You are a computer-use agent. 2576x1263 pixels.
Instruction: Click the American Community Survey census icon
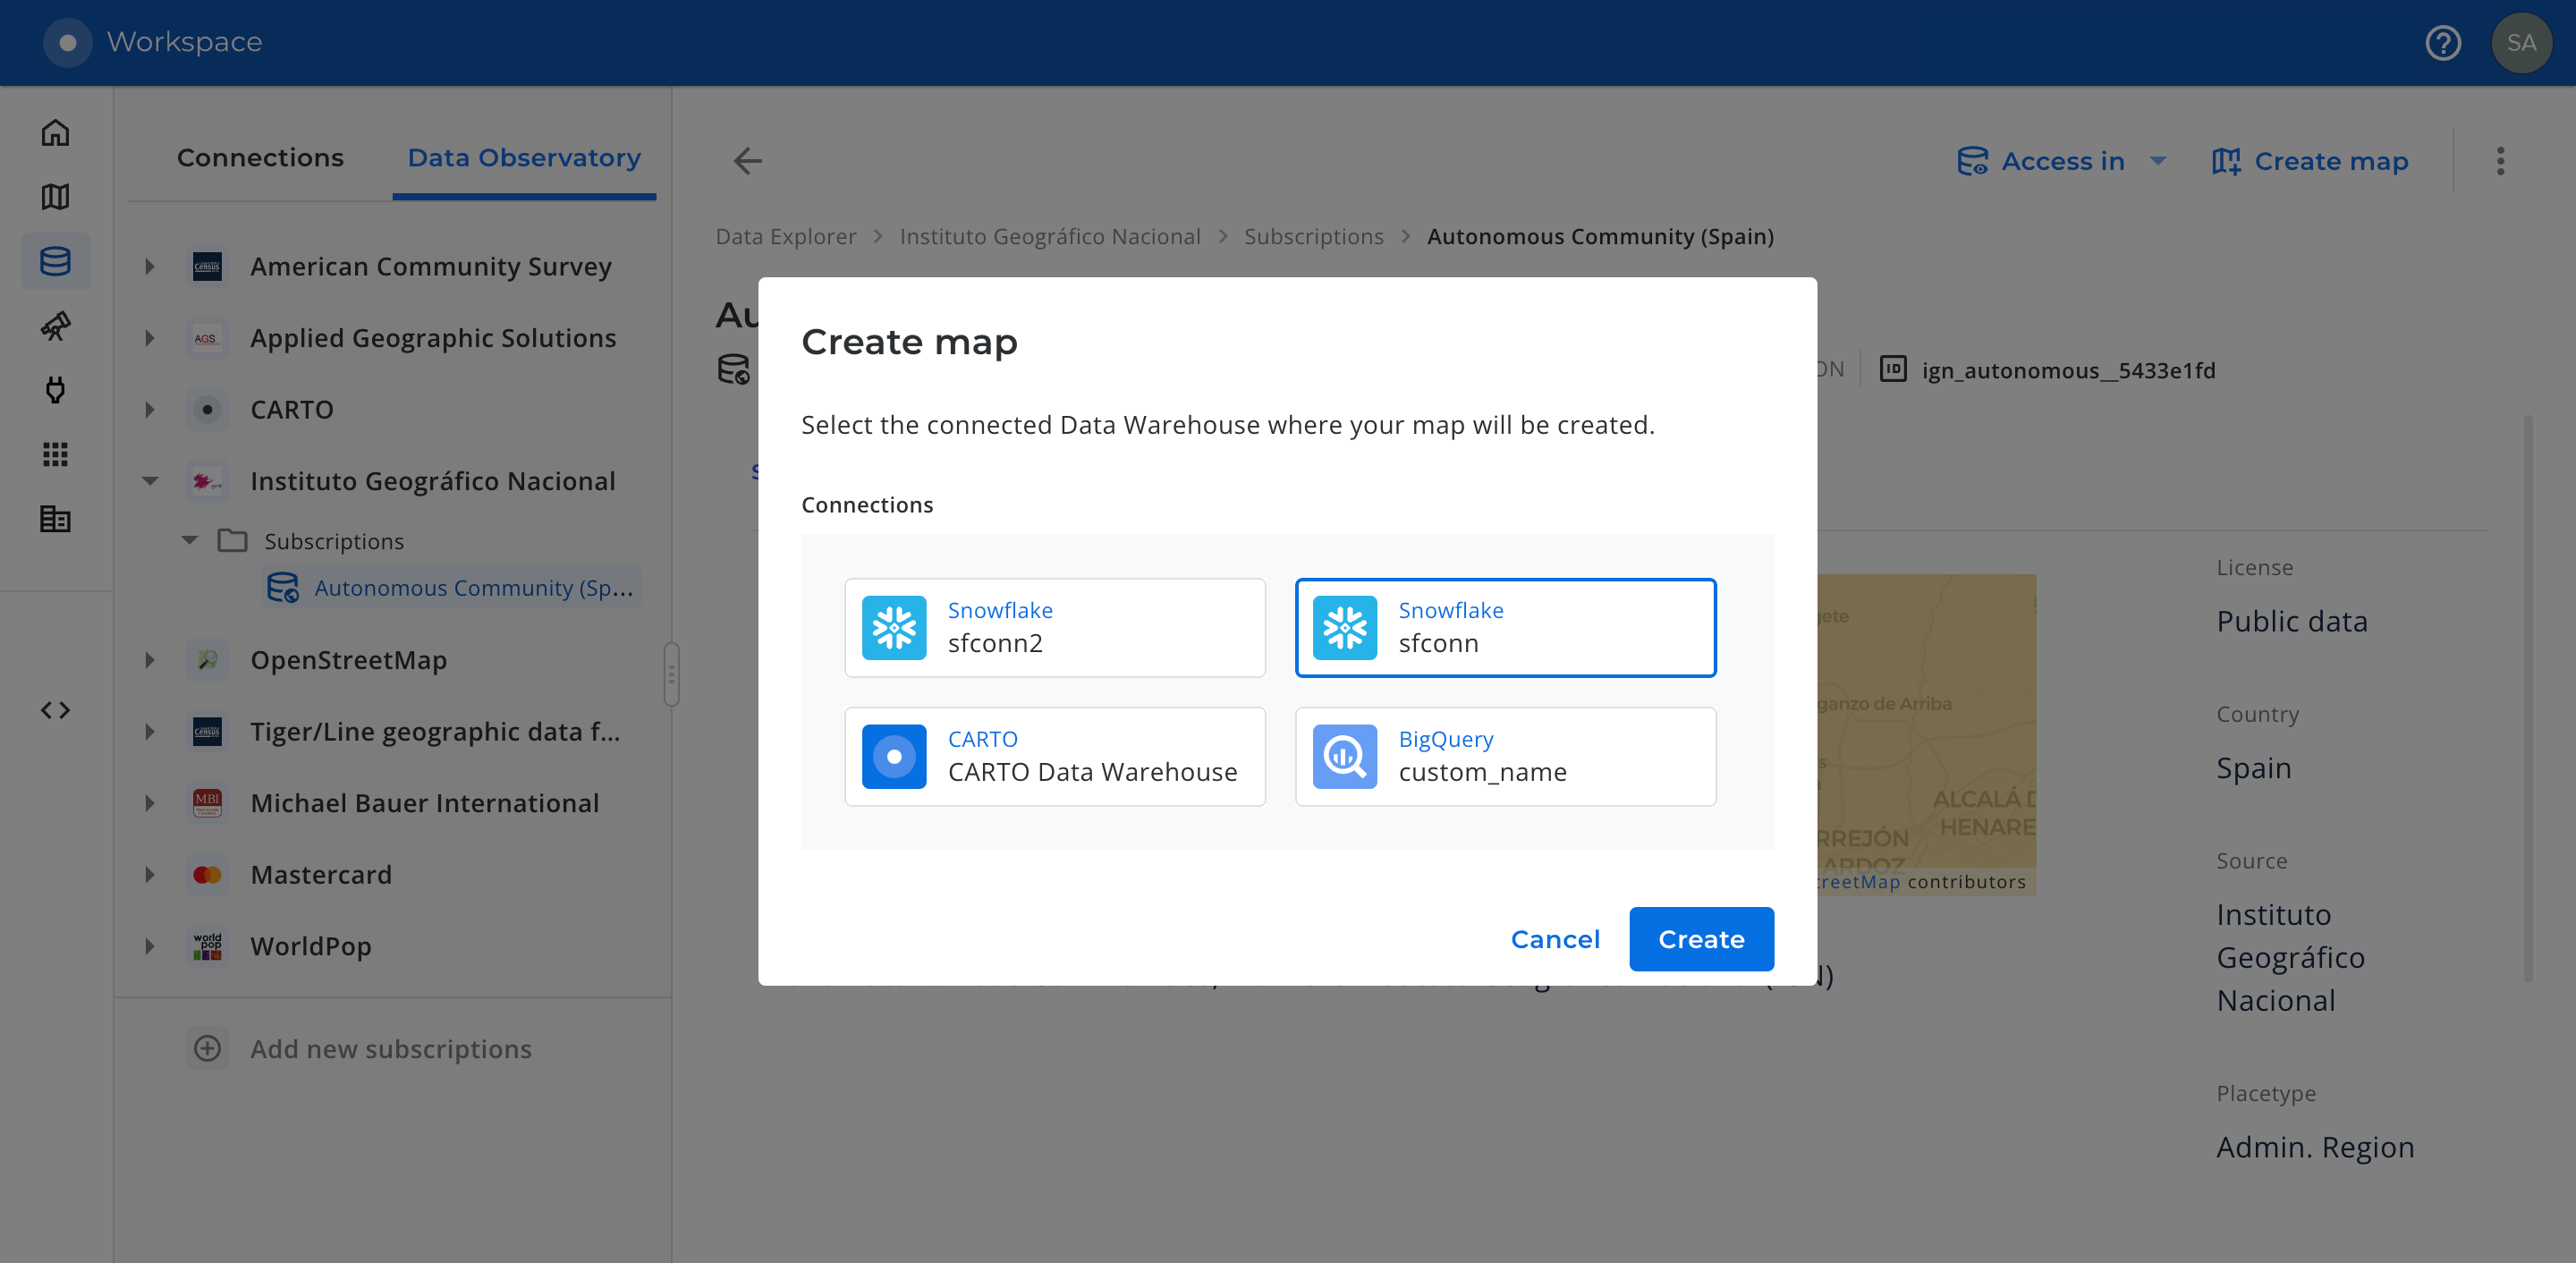pyautogui.click(x=207, y=267)
